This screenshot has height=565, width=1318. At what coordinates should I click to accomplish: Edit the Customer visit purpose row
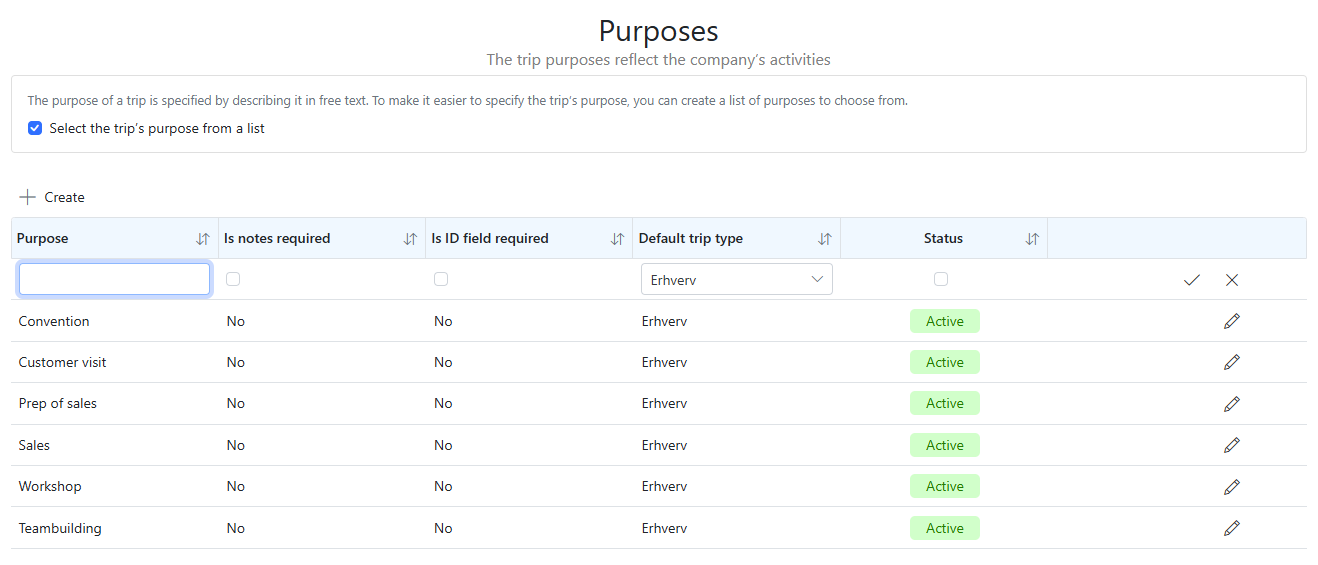(1231, 362)
